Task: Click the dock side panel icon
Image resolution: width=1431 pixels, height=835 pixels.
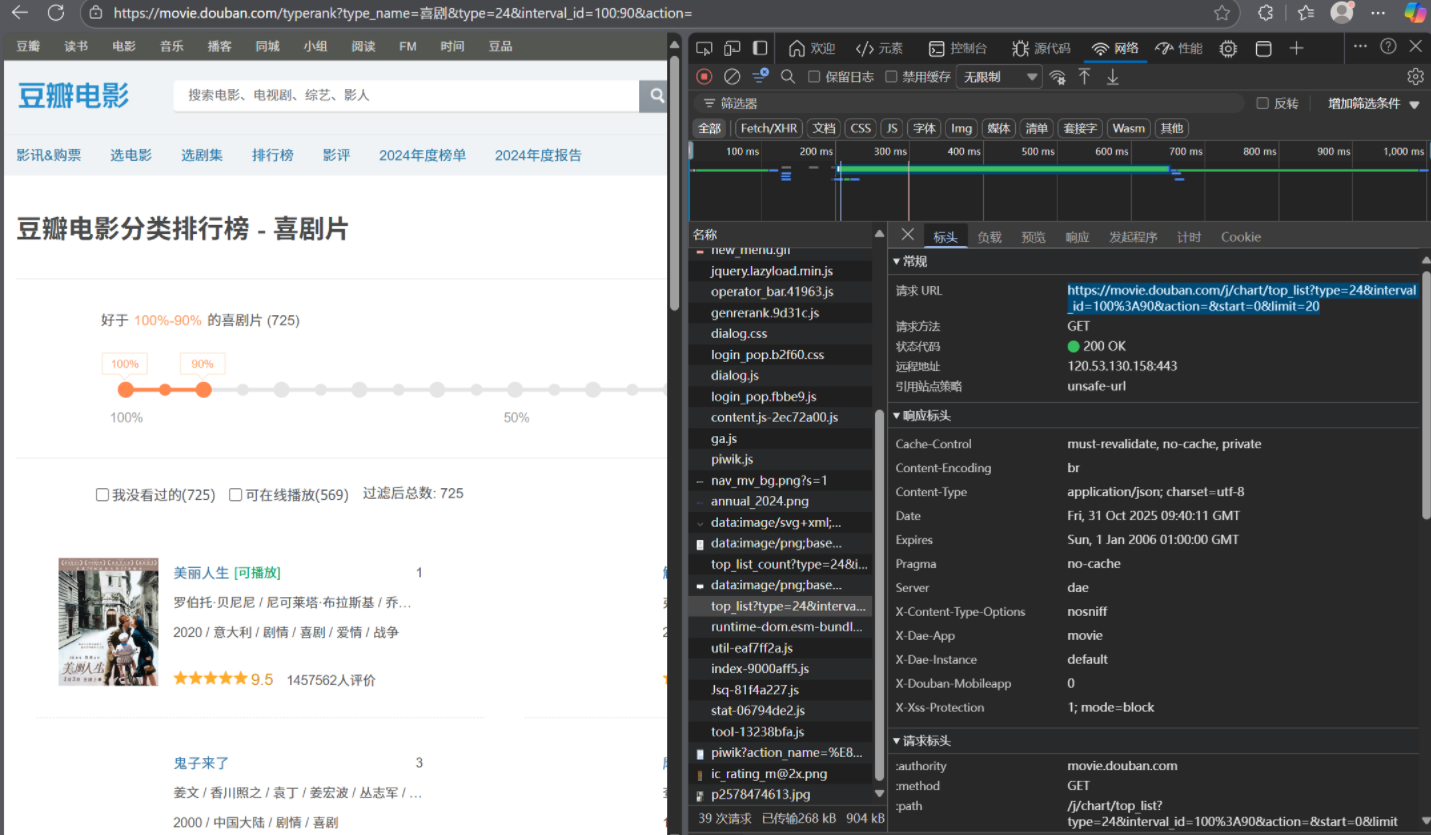Action: click(x=760, y=48)
